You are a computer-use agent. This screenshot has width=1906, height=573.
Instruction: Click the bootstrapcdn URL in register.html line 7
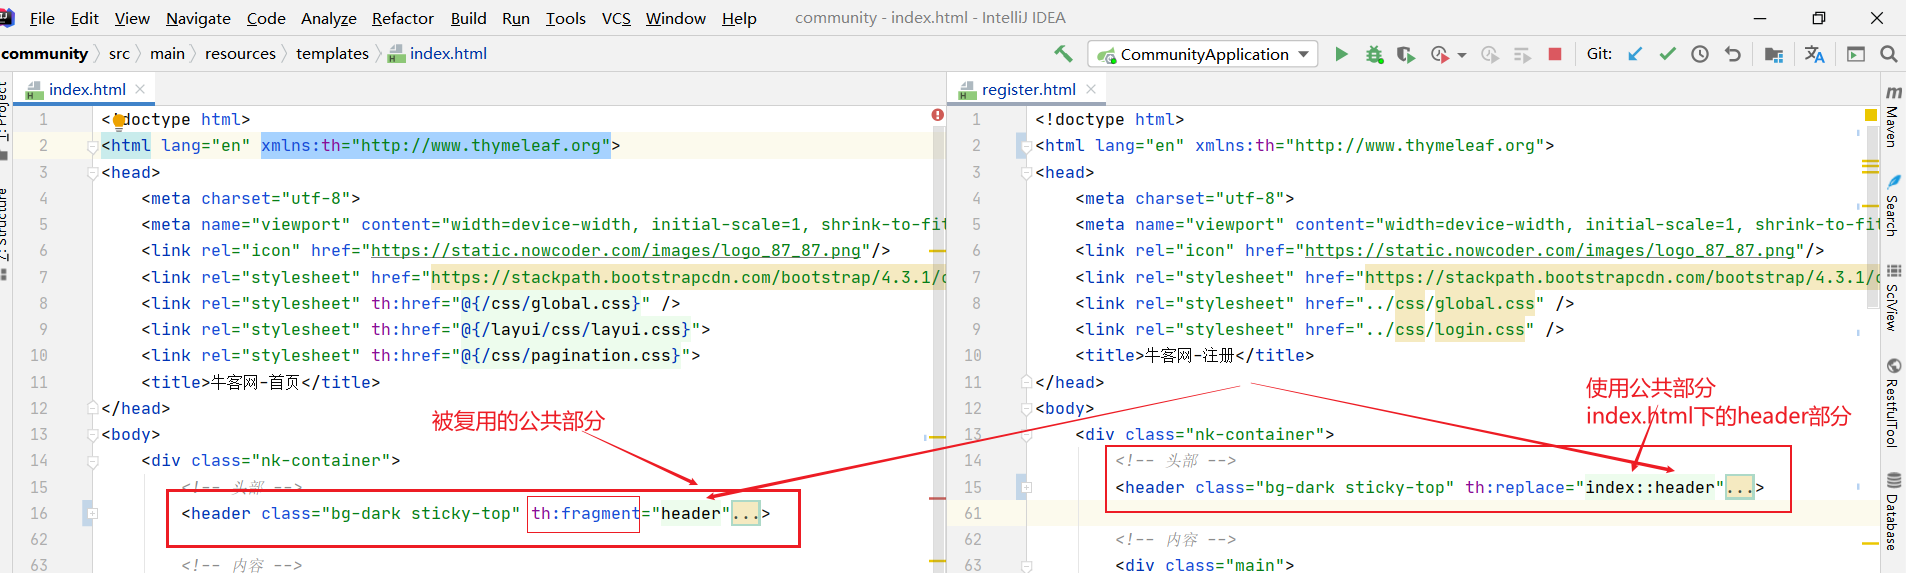click(1622, 278)
